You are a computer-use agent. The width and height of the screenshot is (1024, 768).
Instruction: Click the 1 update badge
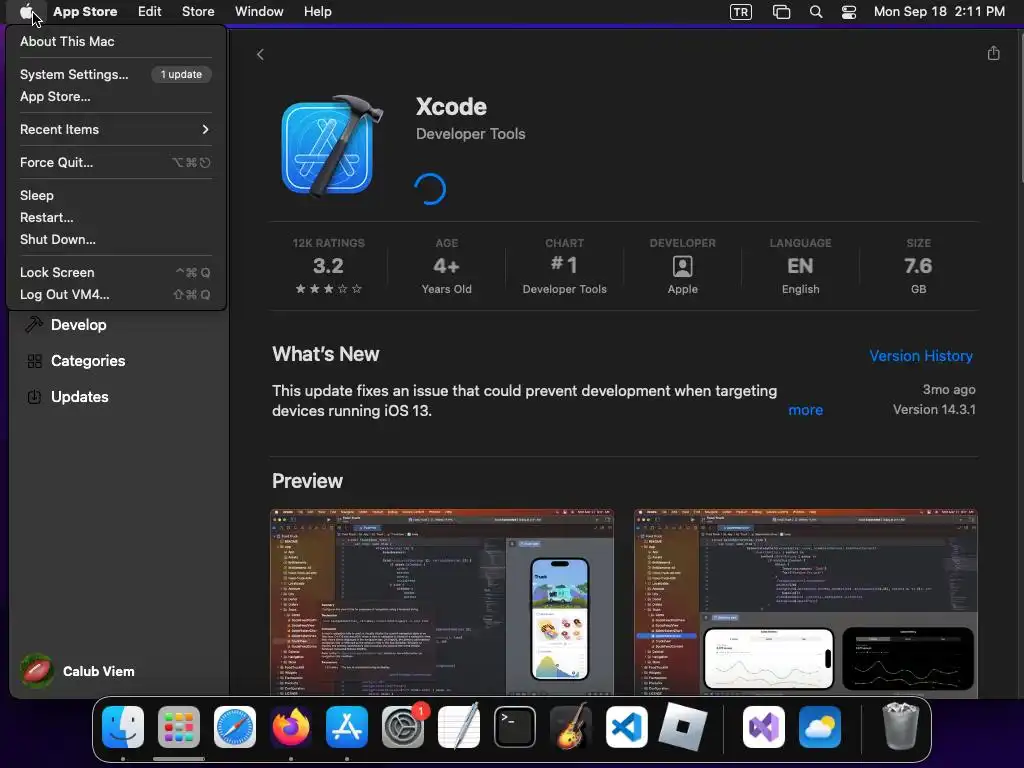coord(181,74)
